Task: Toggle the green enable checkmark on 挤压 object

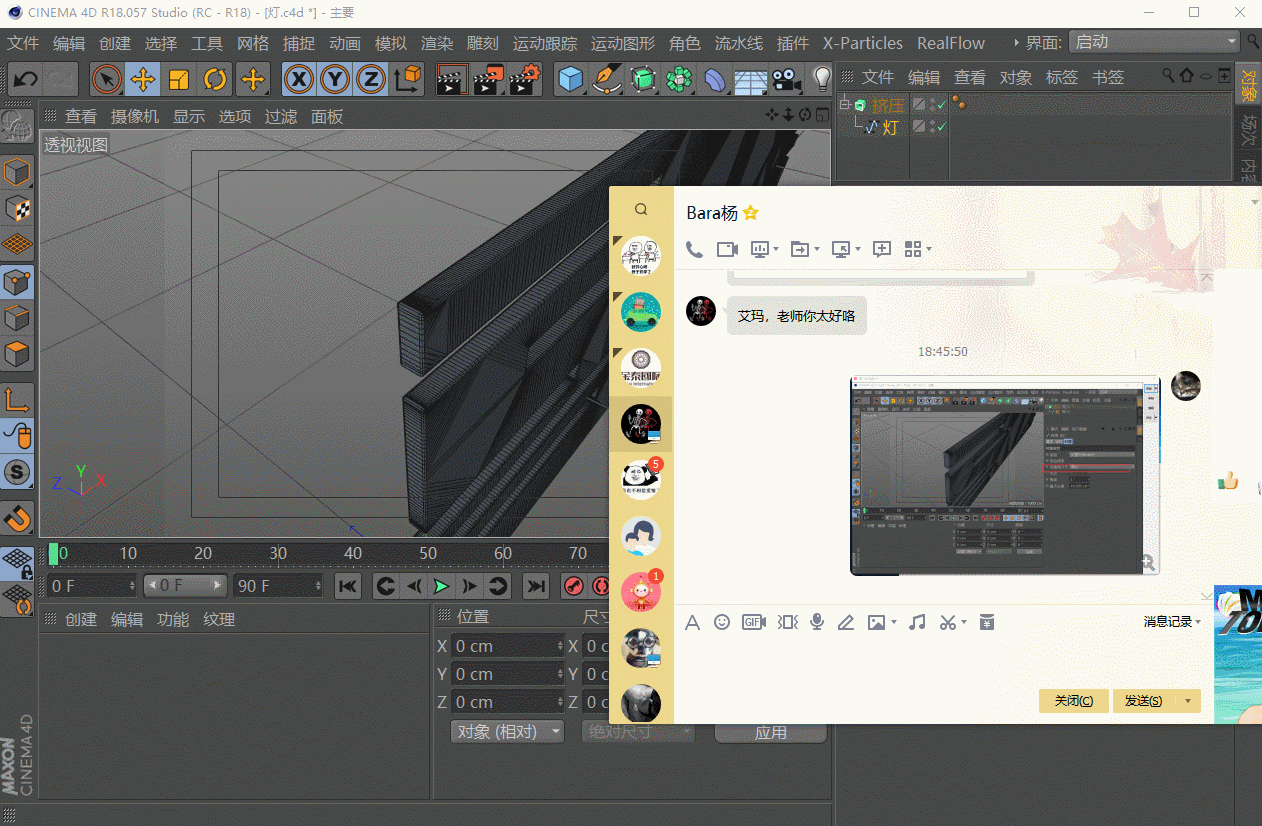Action: [941, 105]
